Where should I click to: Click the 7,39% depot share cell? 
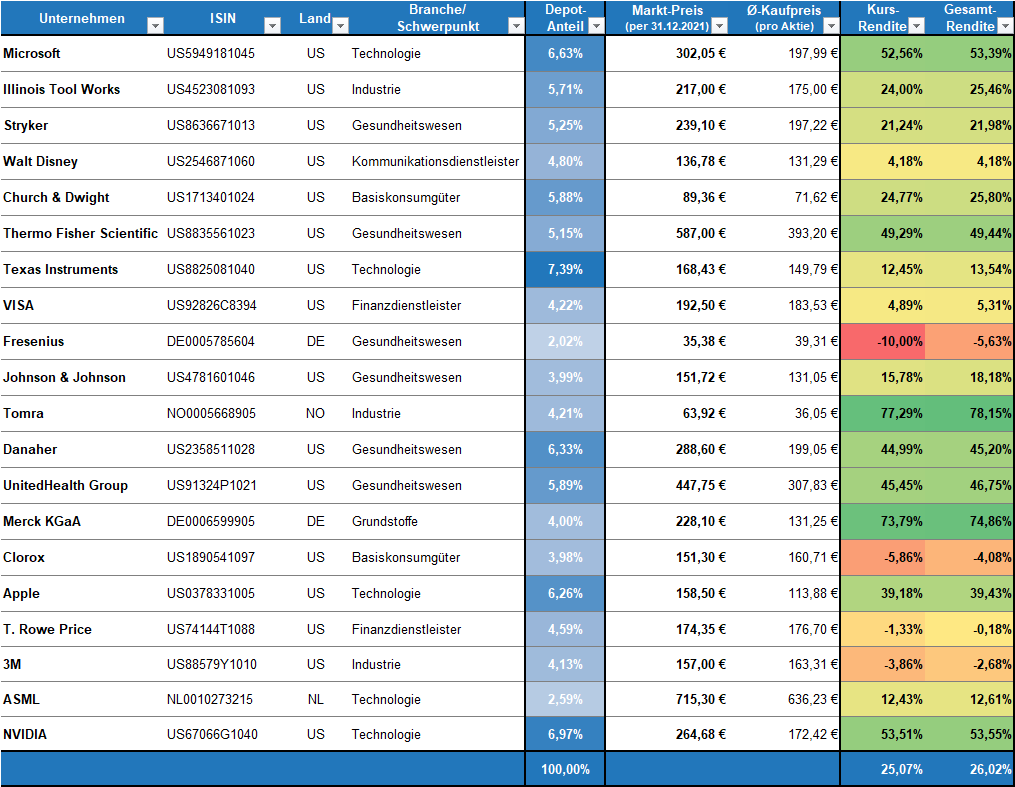(x=565, y=269)
